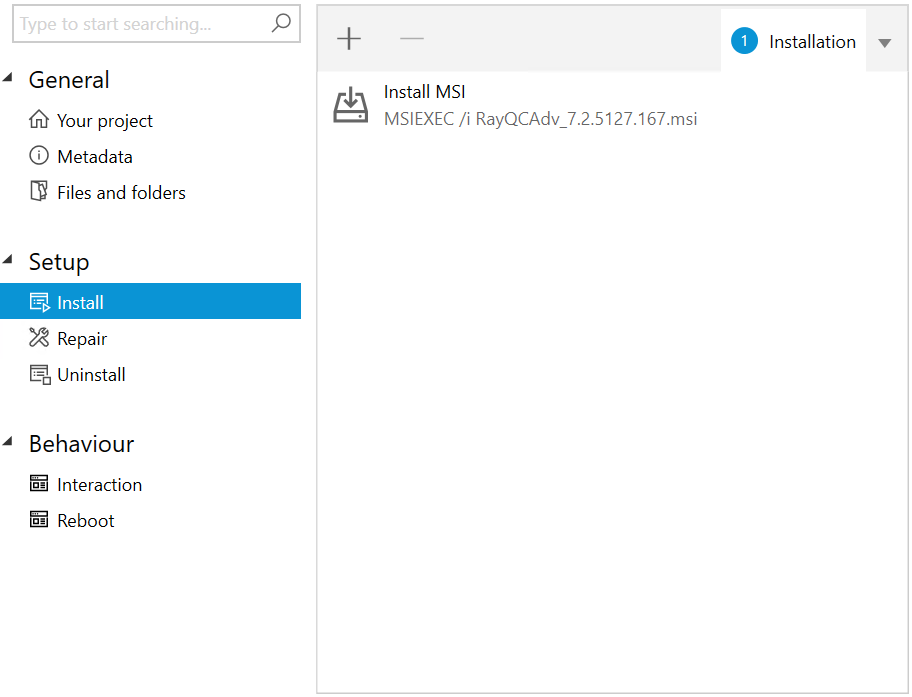Select the Files and folders icon

pos(39,192)
